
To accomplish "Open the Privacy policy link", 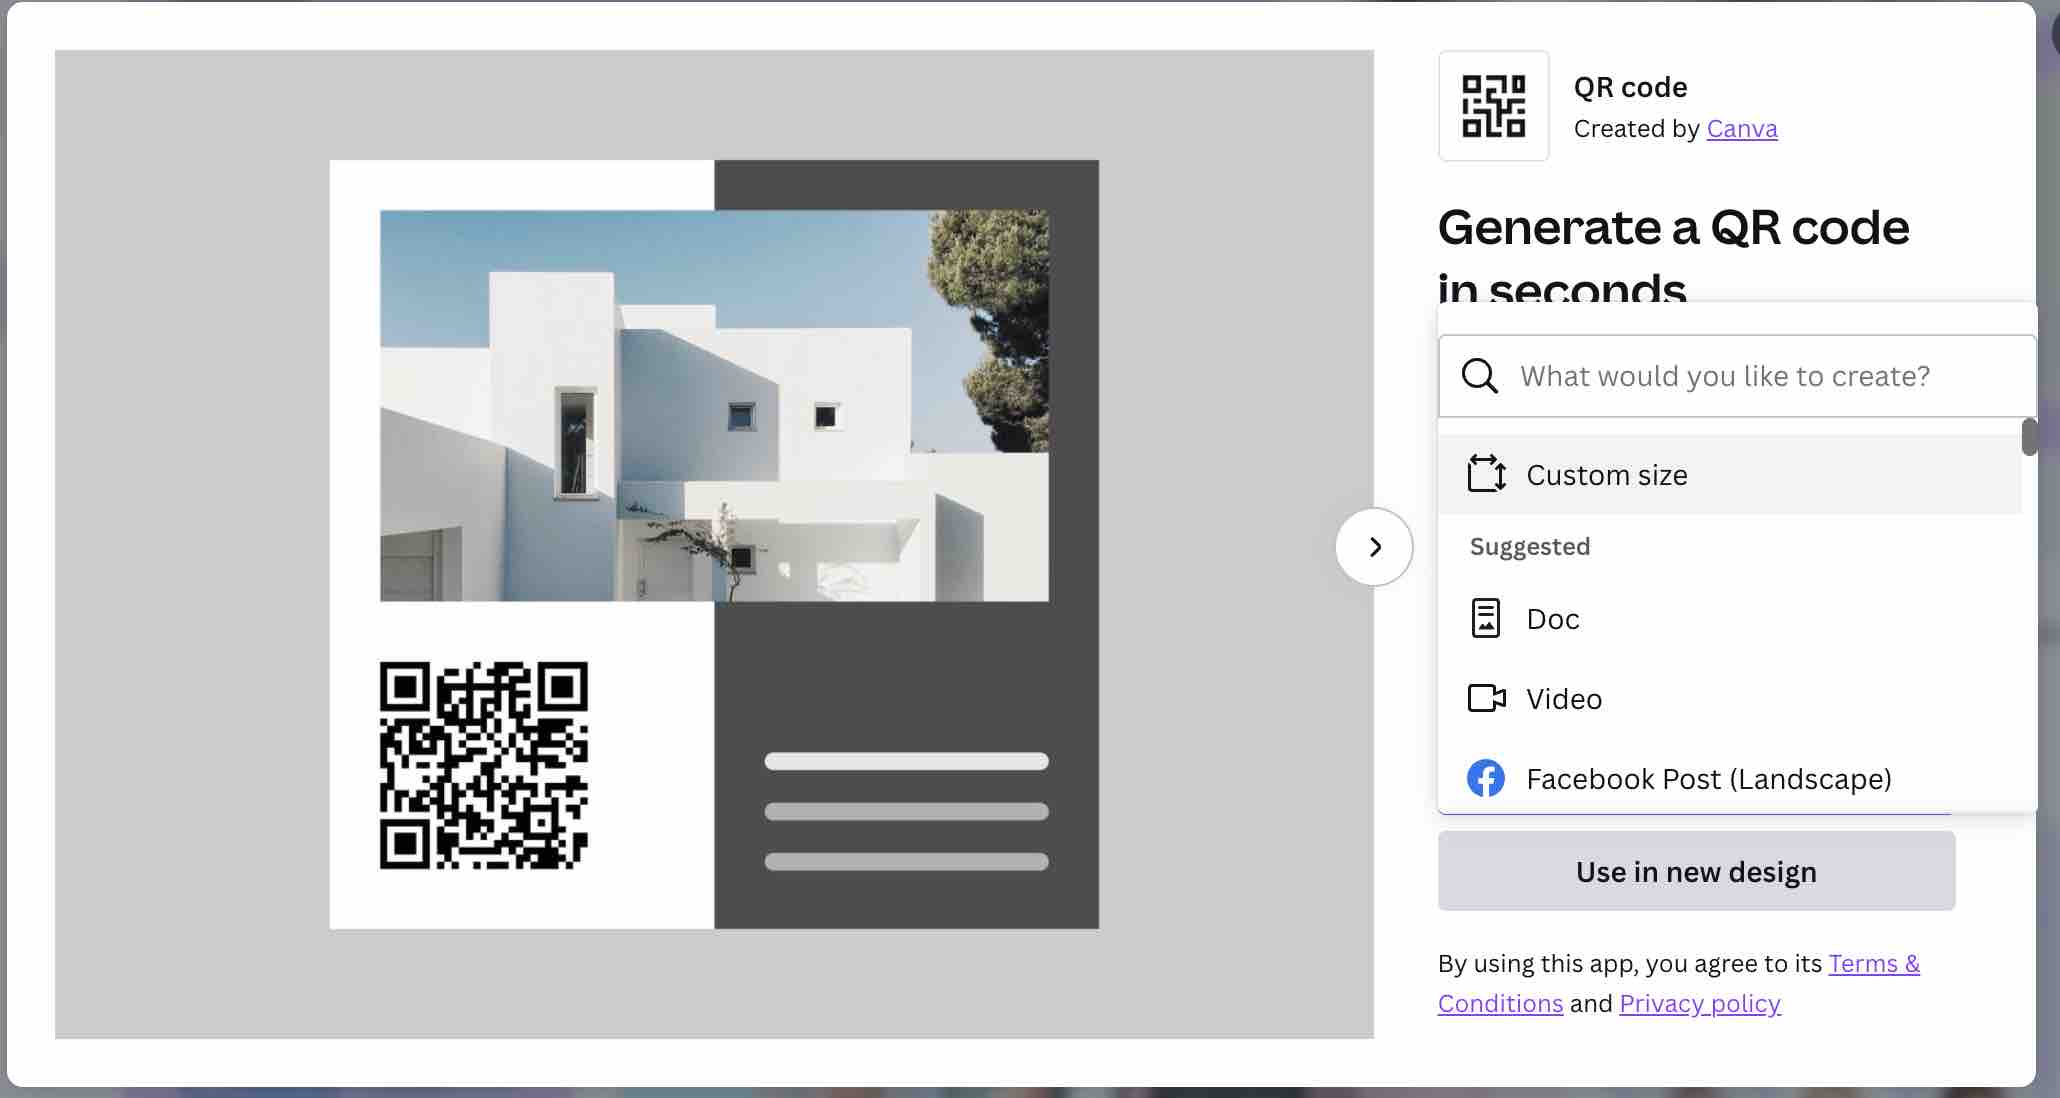I will coord(1700,1003).
